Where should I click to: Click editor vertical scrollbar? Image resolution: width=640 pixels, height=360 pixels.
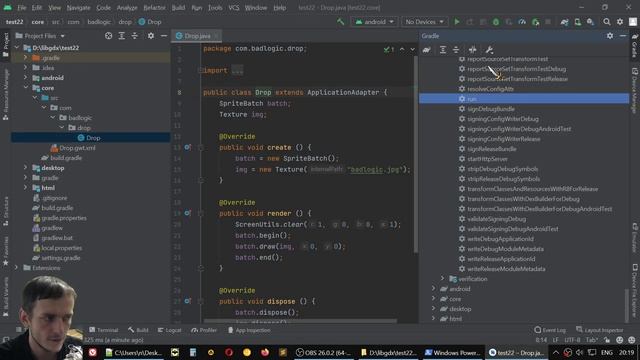(416, 154)
